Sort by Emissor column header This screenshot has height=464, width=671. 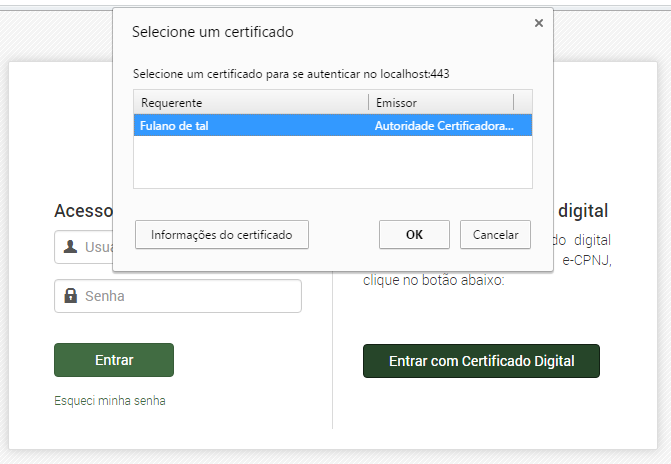[440, 103]
